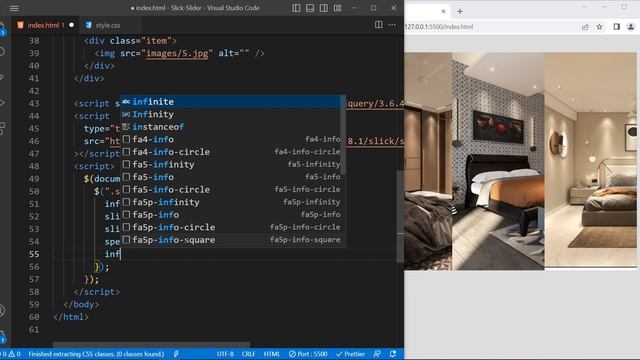640x360 pixels.
Task: Click the editor vertical scrollbar
Action: (400, 216)
